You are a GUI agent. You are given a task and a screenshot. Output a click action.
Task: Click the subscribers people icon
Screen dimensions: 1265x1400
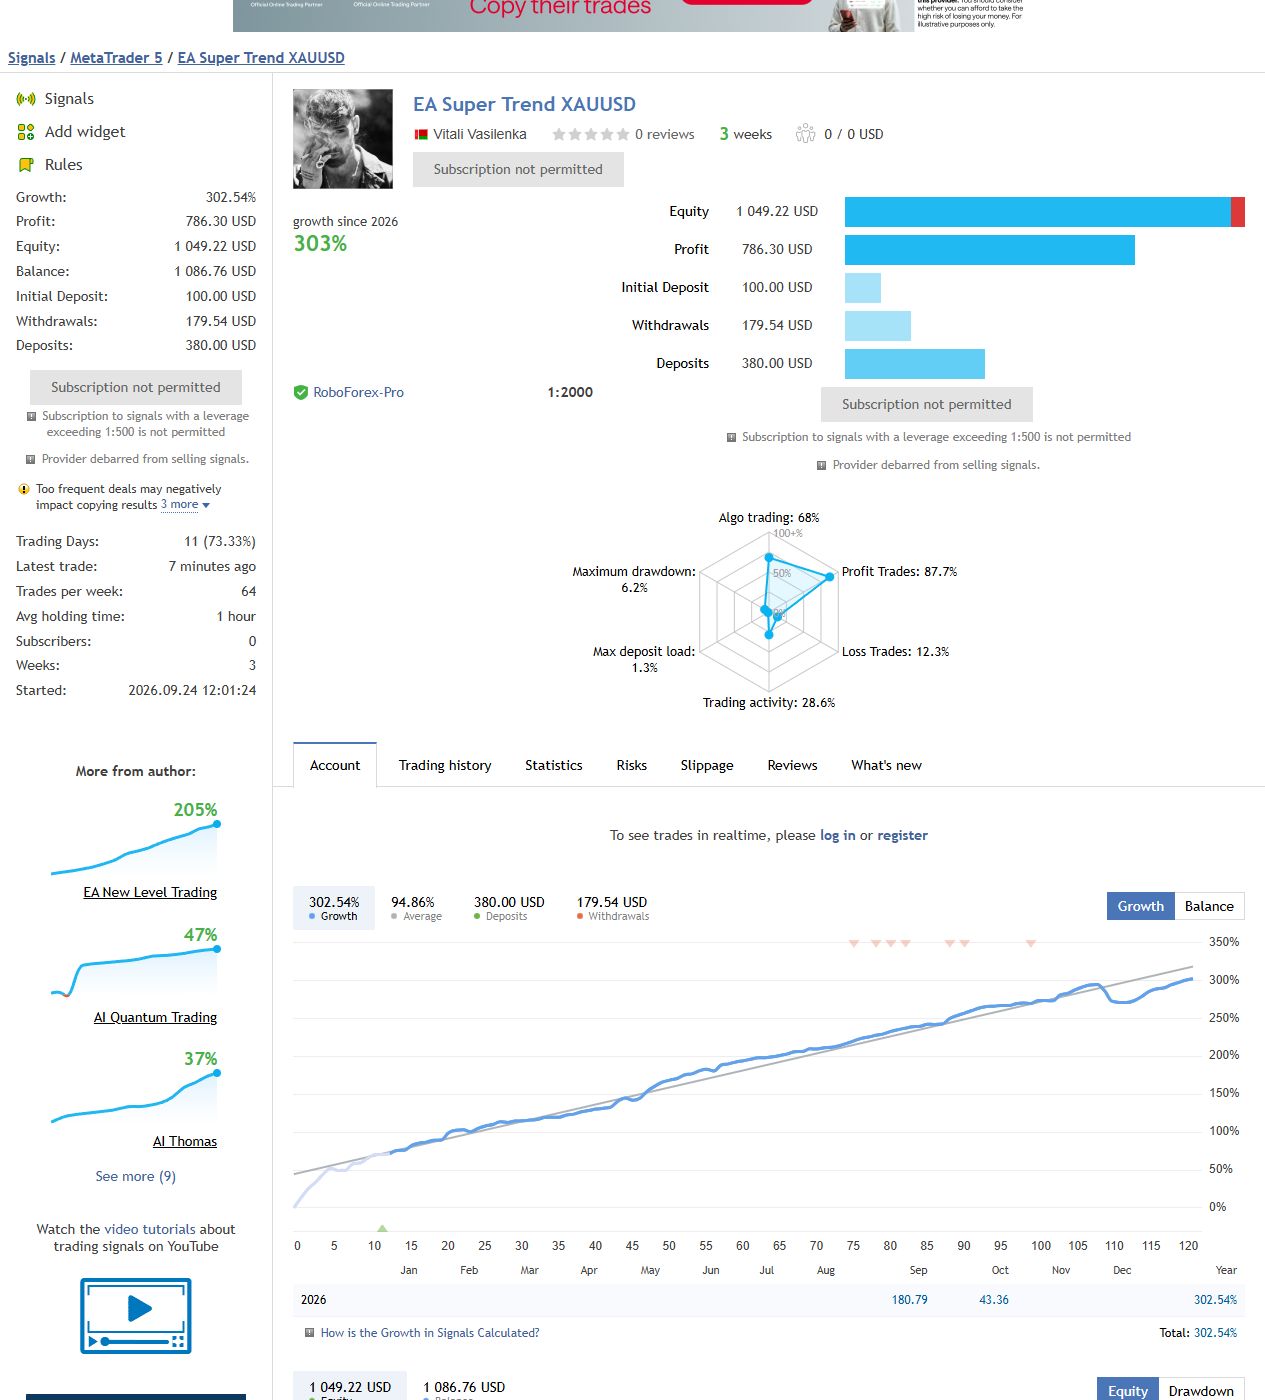click(x=805, y=134)
